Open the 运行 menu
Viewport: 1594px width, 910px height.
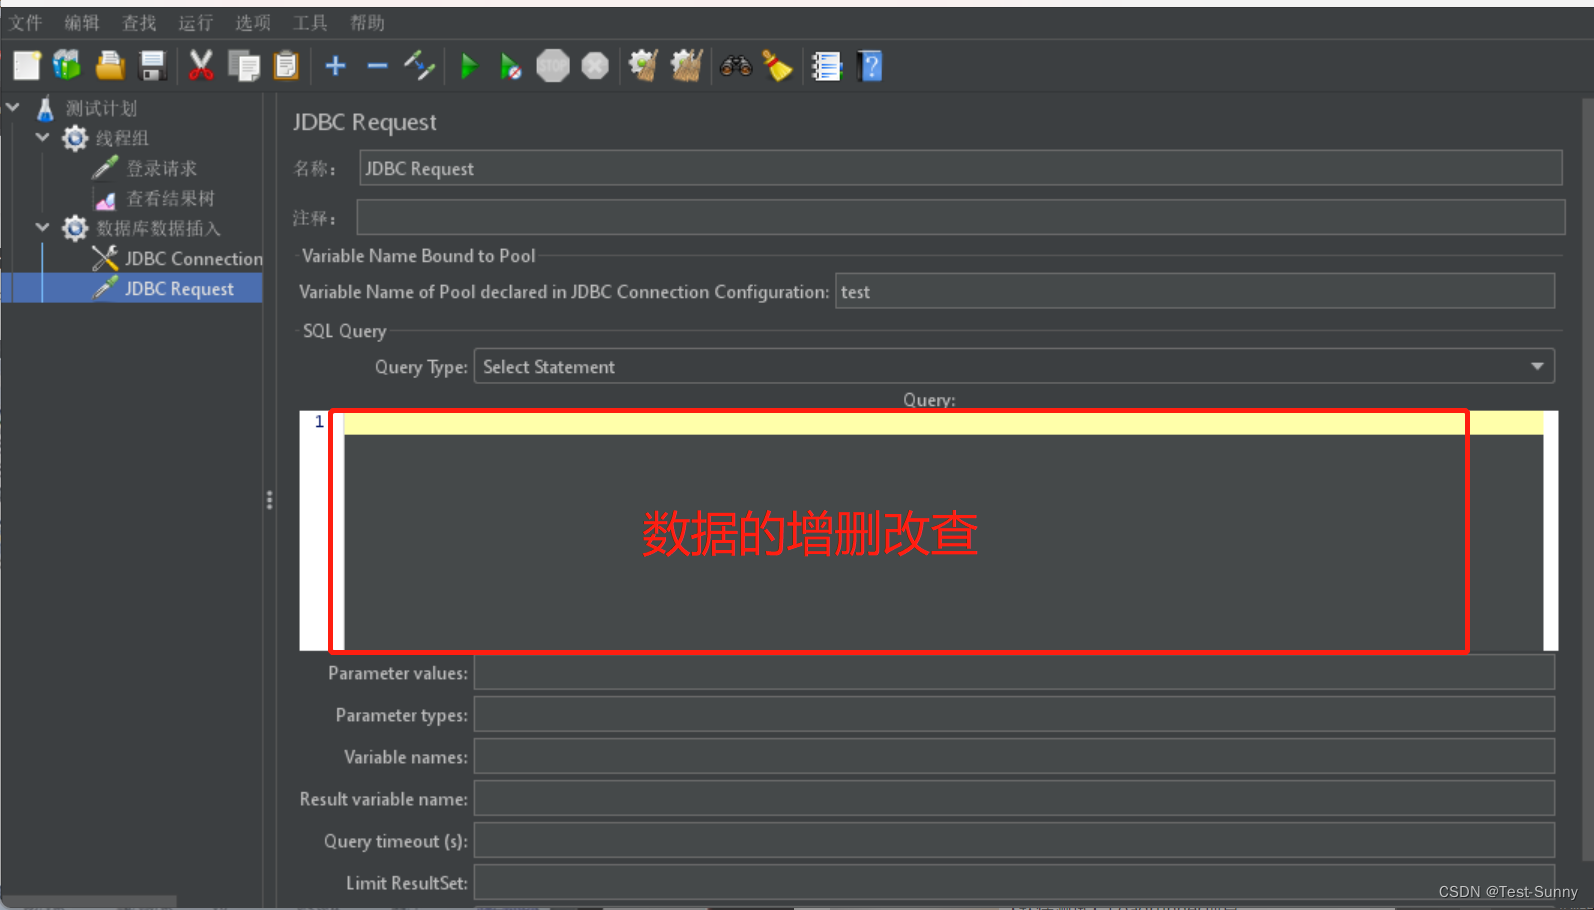(196, 23)
